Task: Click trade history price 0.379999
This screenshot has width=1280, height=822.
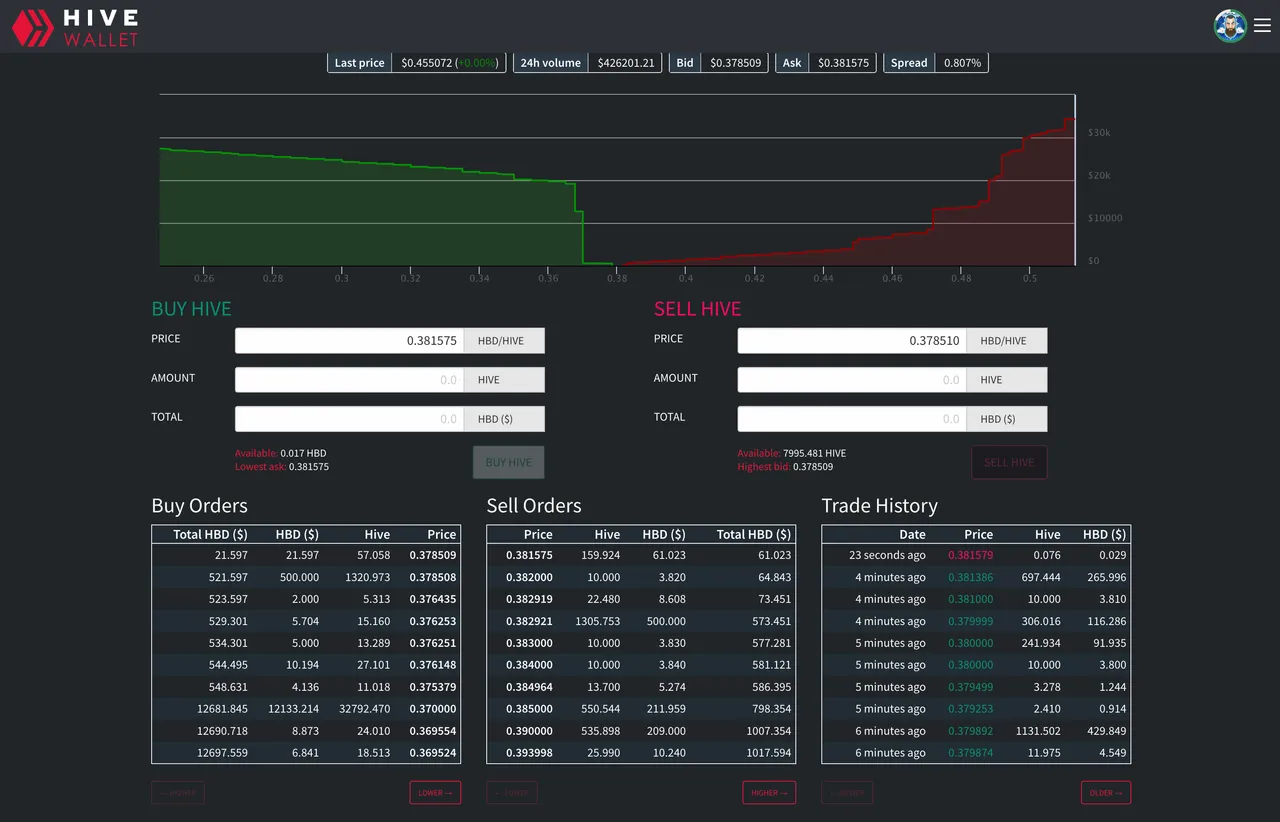Action: (970, 621)
